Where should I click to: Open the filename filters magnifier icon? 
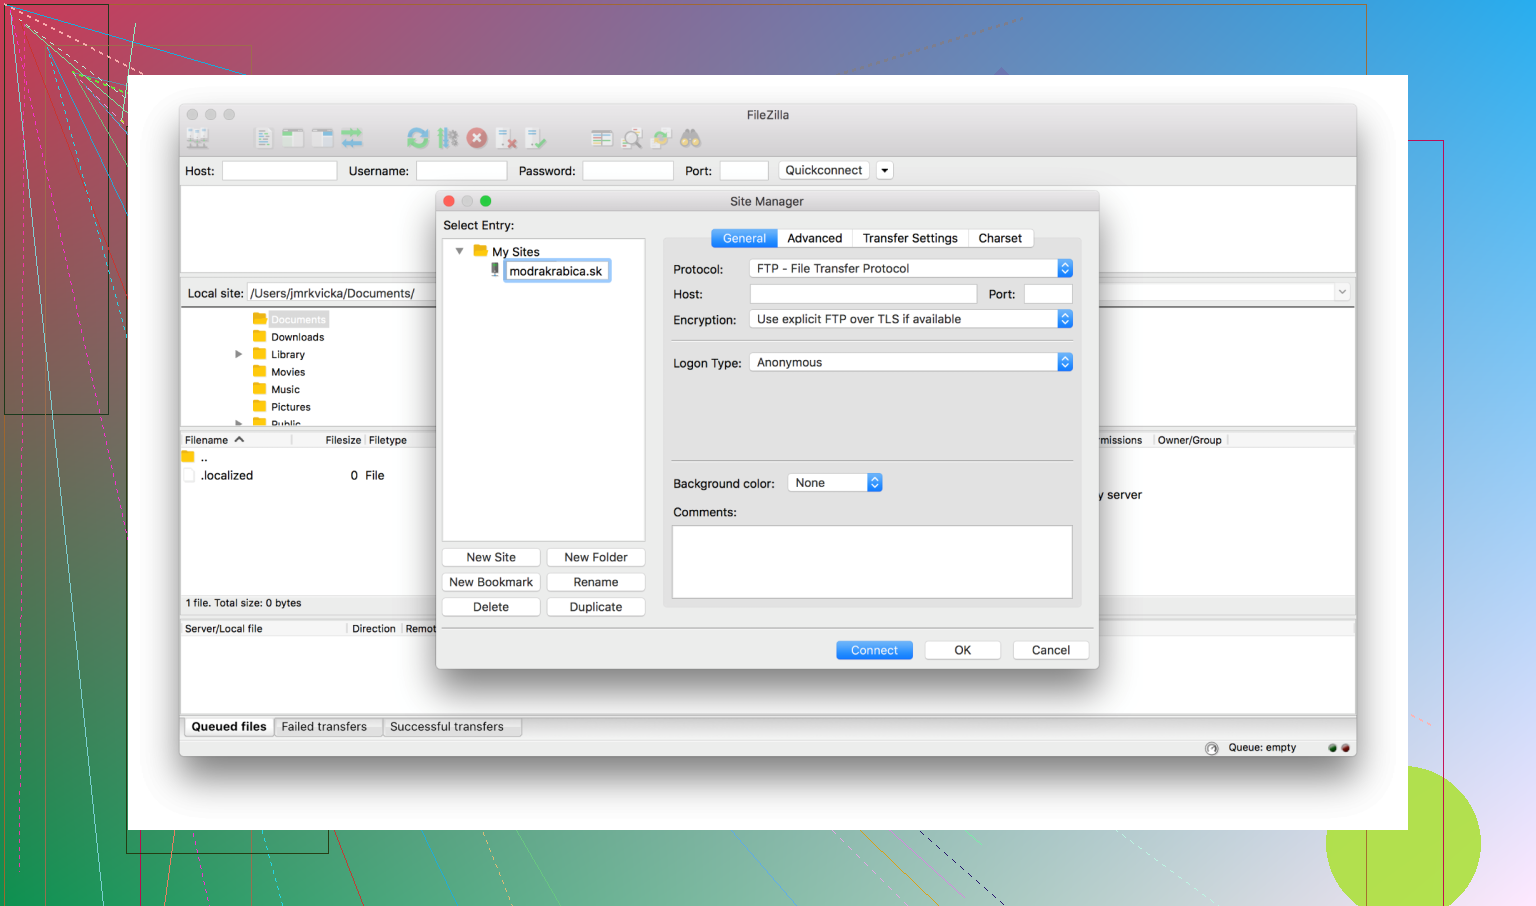pyautogui.click(x=632, y=139)
